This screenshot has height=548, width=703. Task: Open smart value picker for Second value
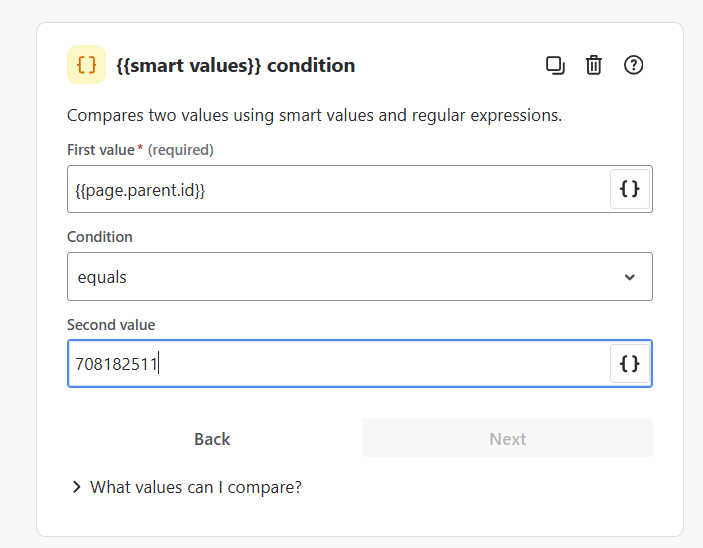[629, 364]
